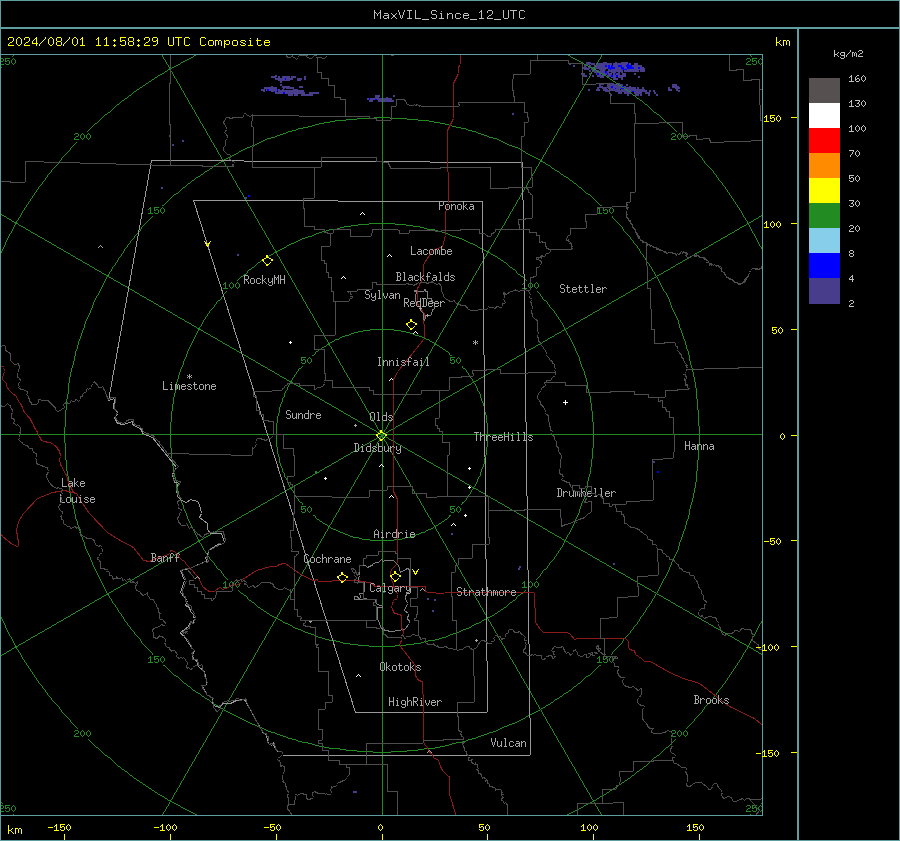This screenshot has height=841, width=900.
Task: Click the Strathmore city label
Action: click(486, 592)
